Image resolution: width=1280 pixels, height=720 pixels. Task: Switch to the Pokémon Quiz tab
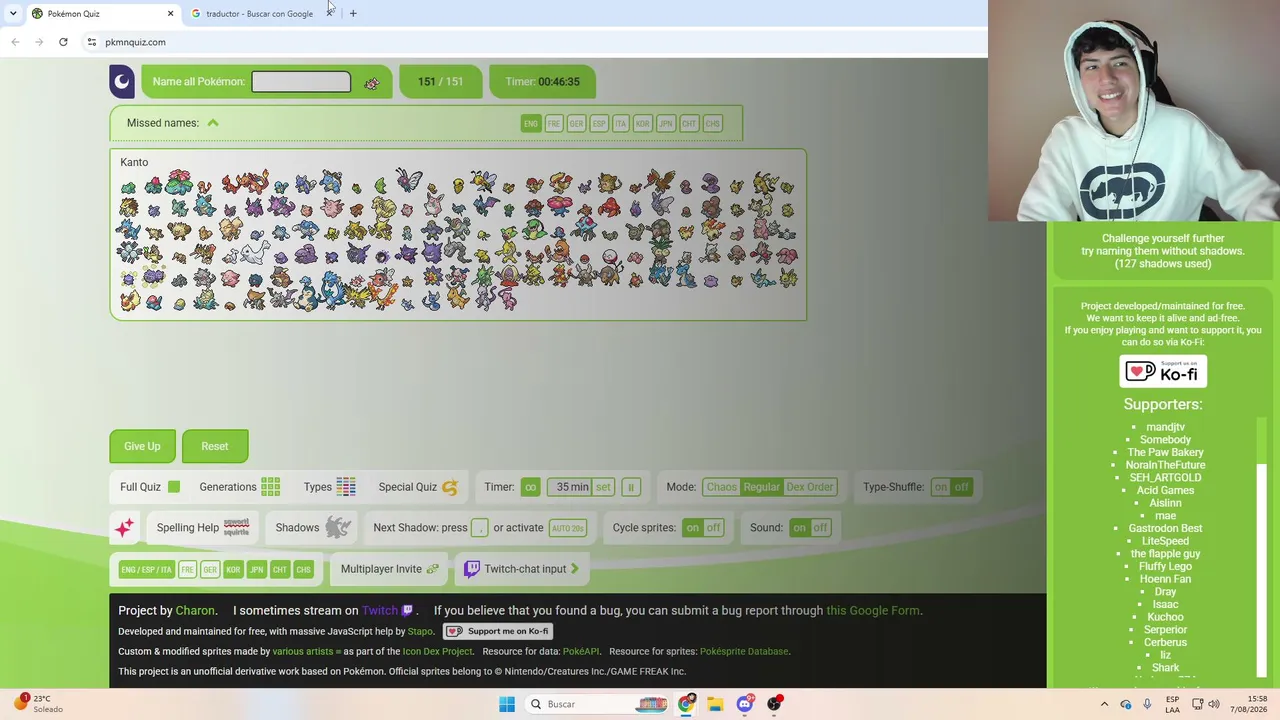(102, 13)
